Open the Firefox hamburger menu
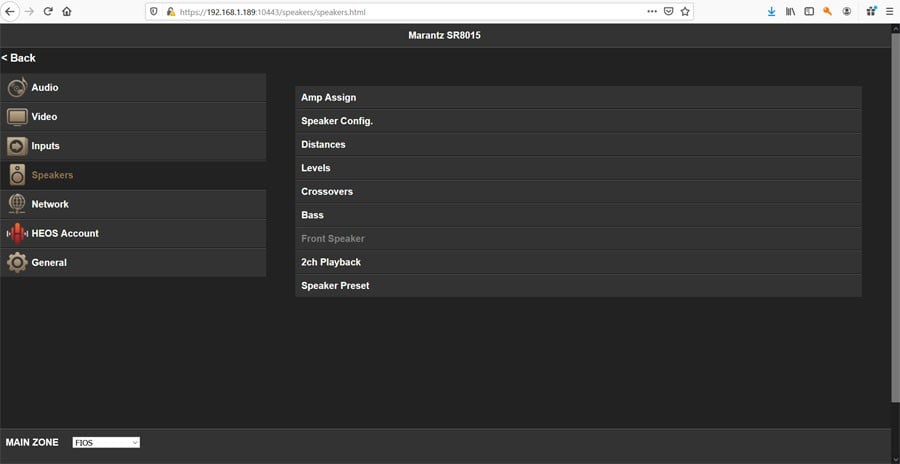 pyautogui.click(x=889, y=11)
